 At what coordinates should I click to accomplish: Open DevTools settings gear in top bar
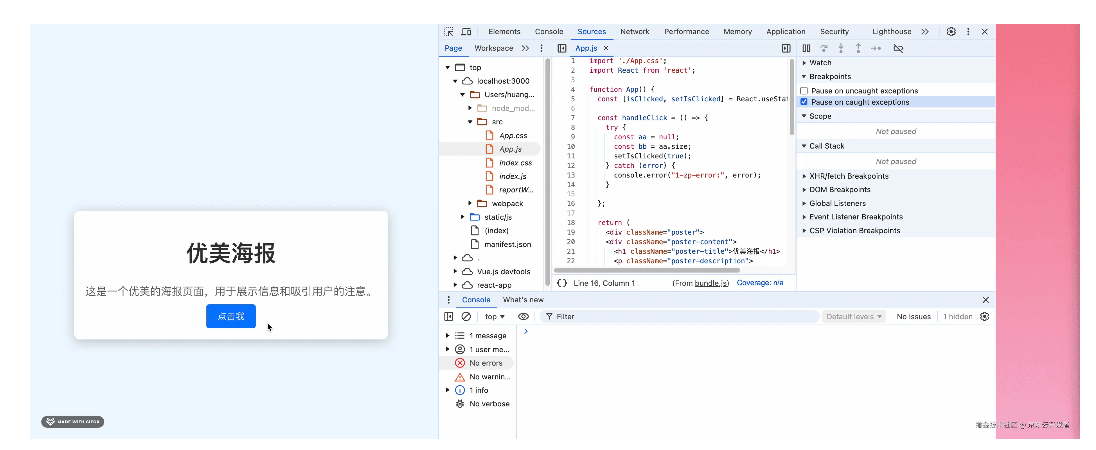coord(951,31)
